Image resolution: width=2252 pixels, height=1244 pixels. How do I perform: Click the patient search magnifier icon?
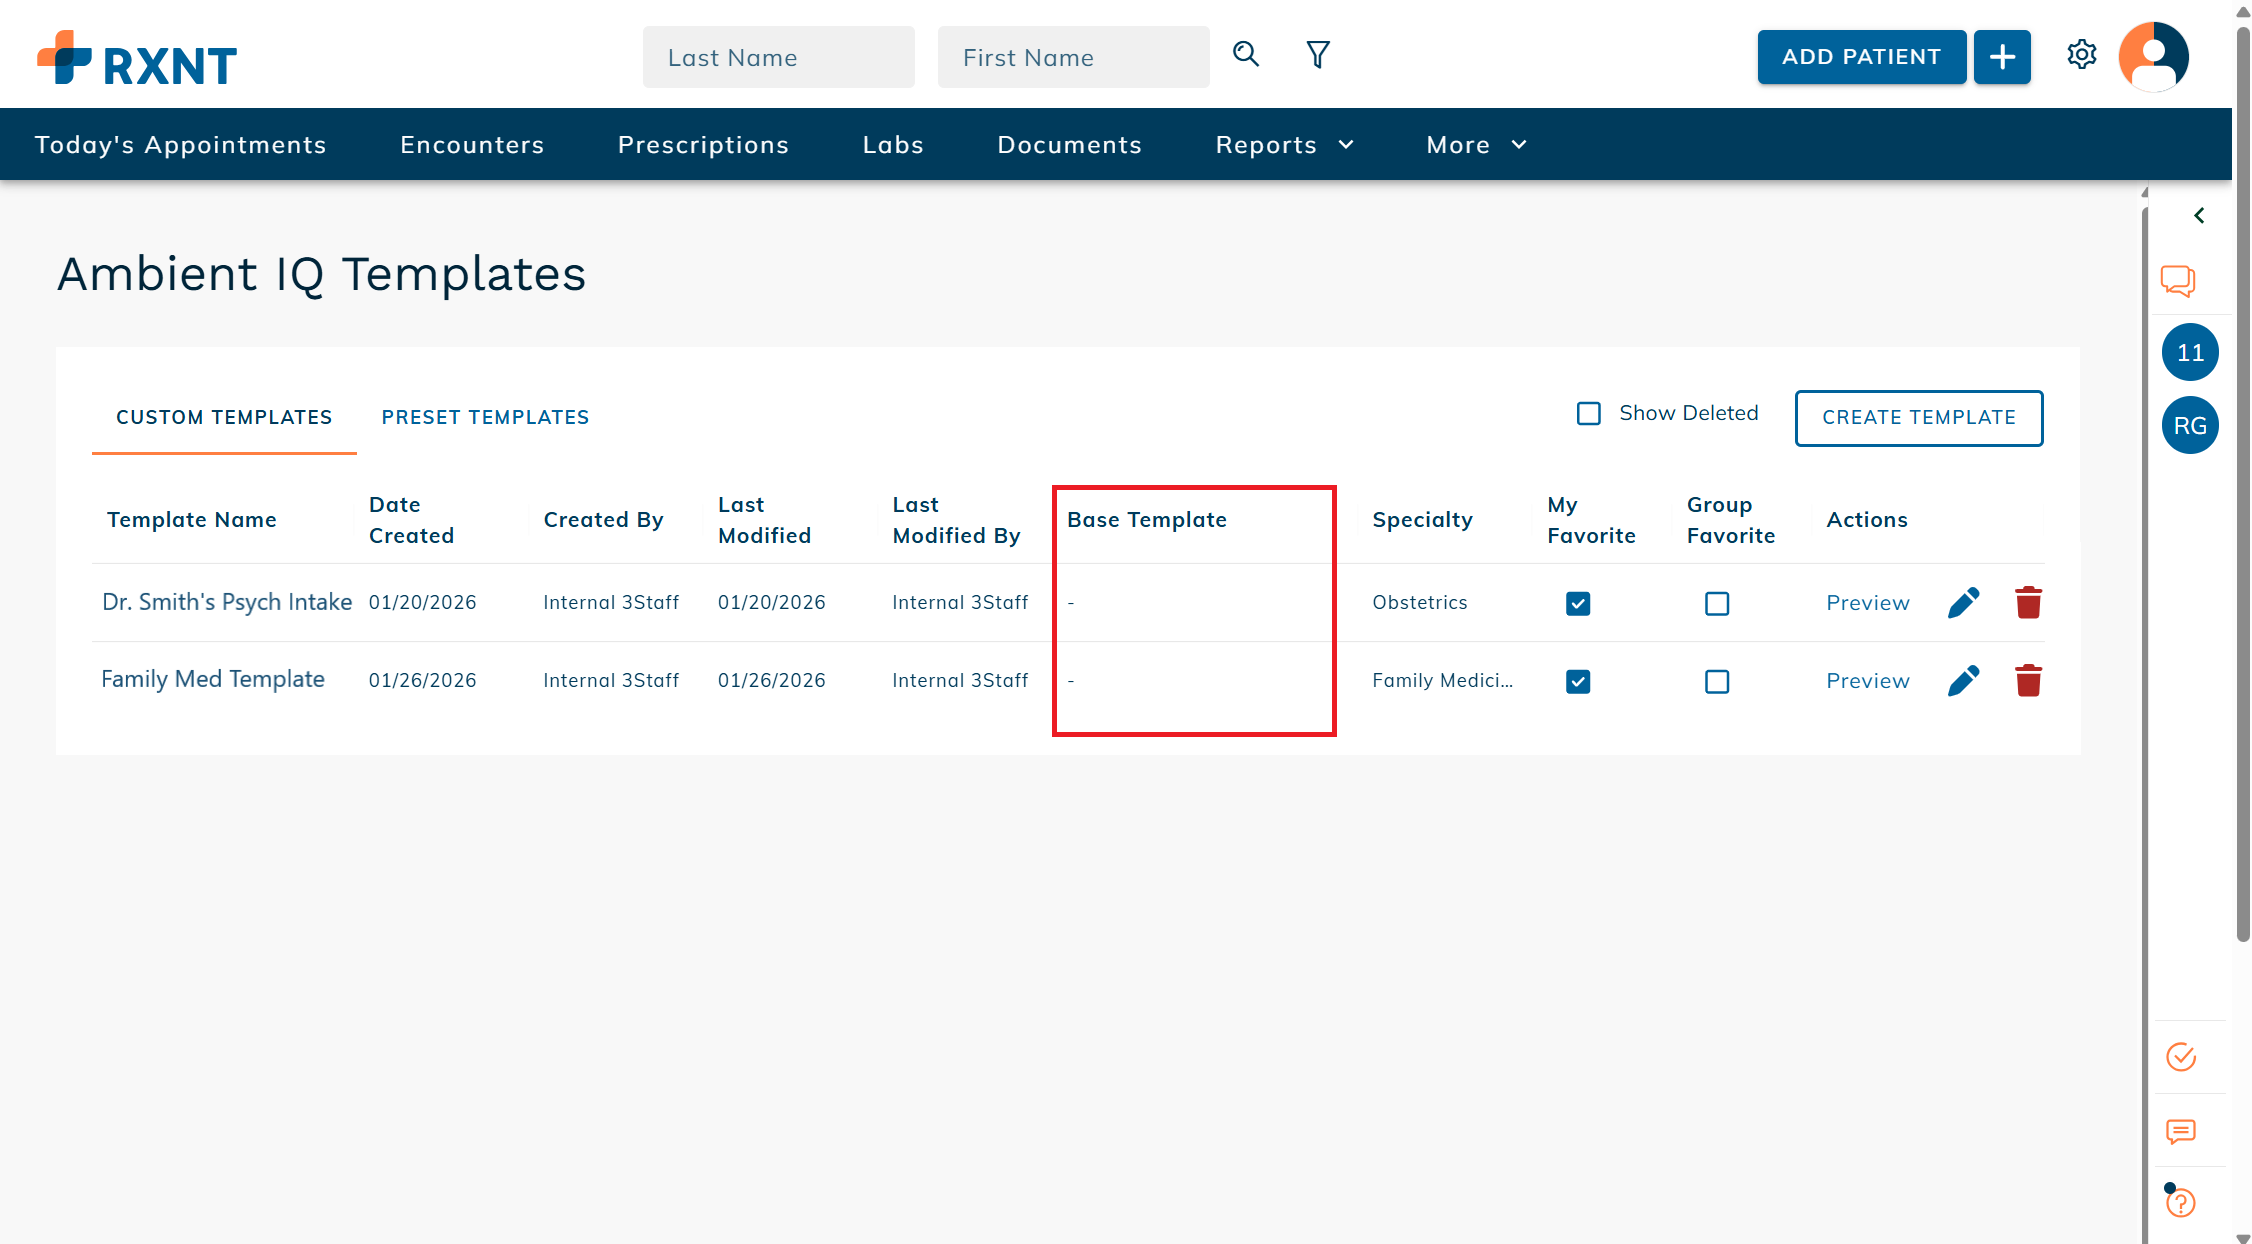pos(1245,55)
